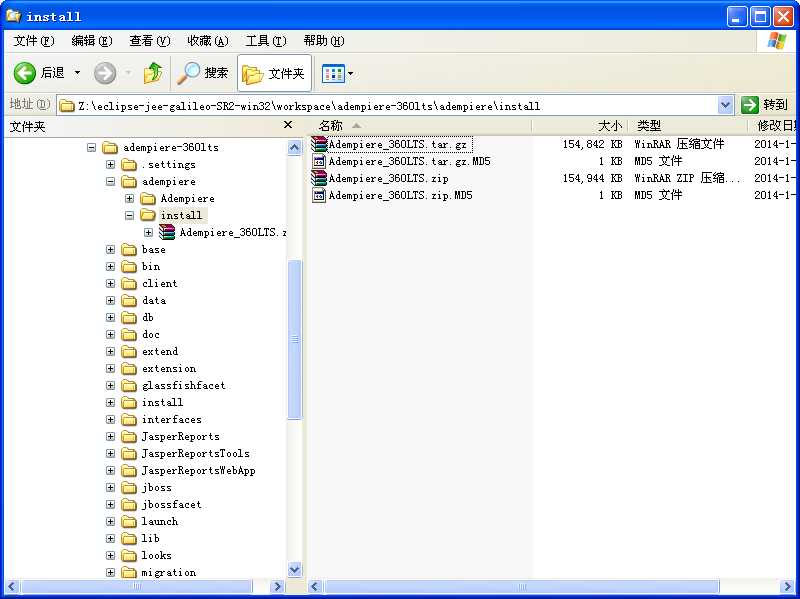
Task: Click the folder tree vertical scrollbar thumb
Action: click(294, 340)
